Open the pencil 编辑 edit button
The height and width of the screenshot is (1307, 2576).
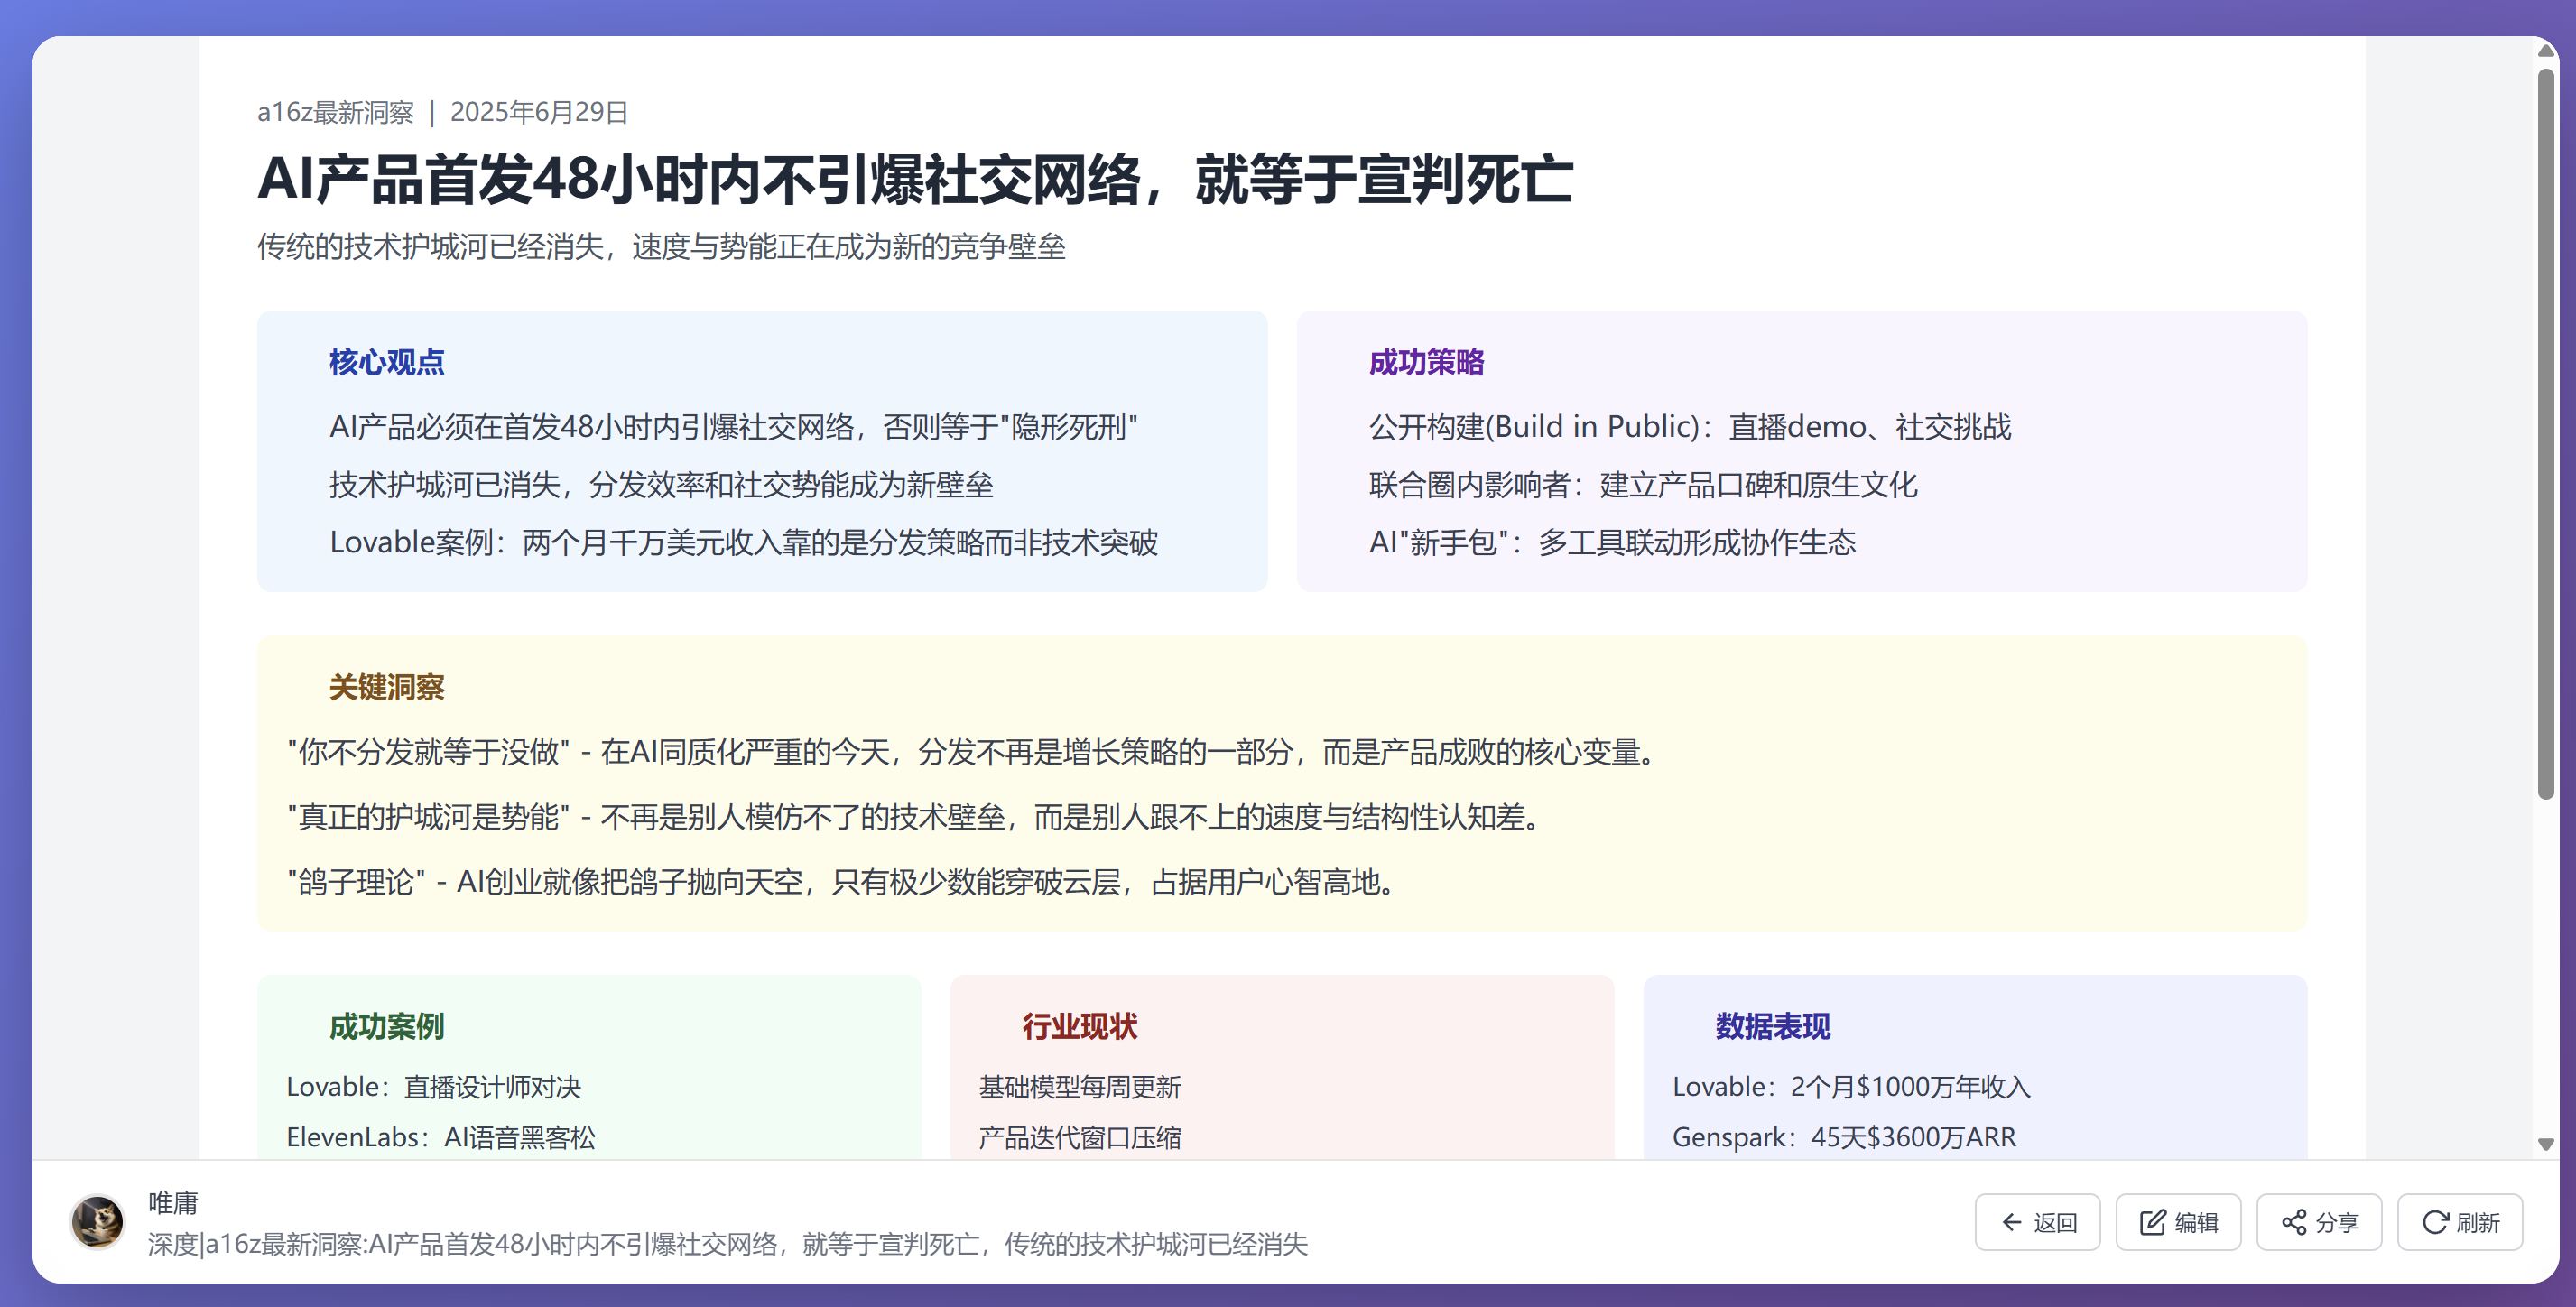(x=2178, y=1222)
